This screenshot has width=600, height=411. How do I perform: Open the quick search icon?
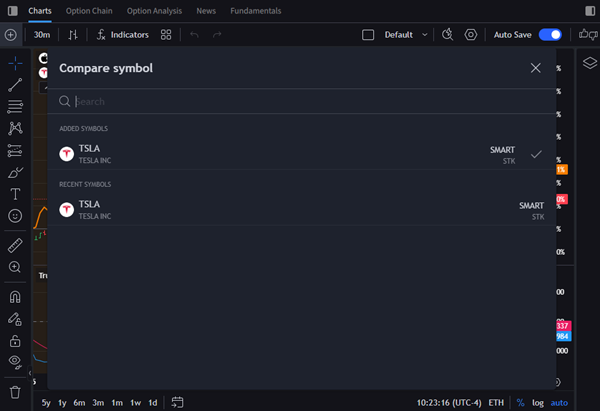click(447, 35)
